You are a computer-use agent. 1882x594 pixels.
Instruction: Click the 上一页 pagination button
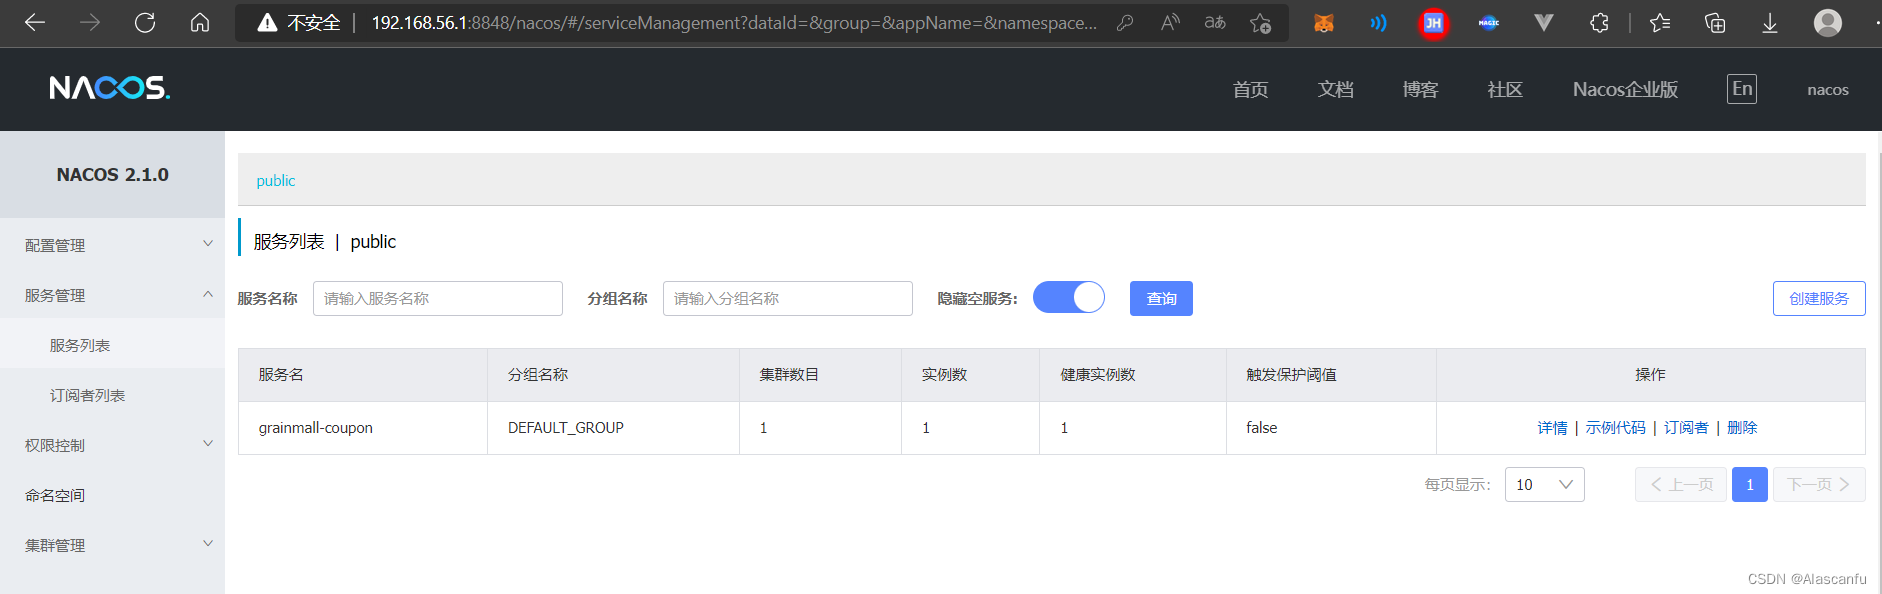tap(1681, 484)
